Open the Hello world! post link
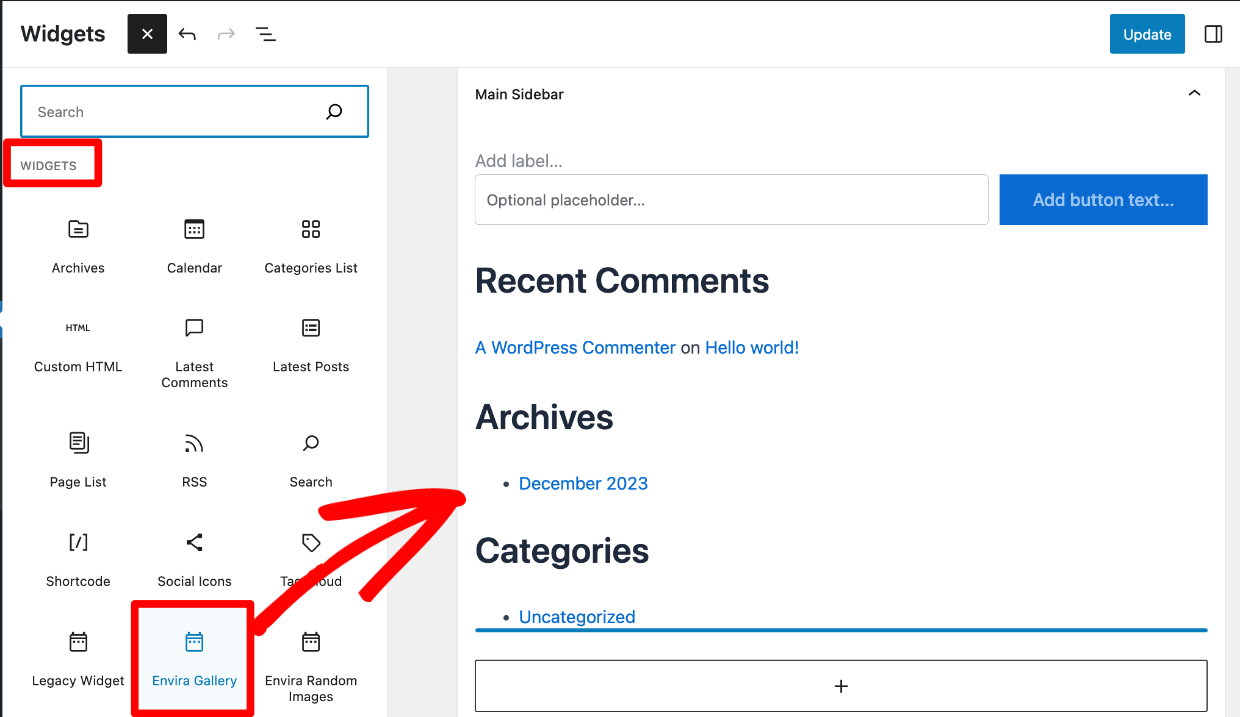Image resolution: width=1240 pixels, height=717 pixels. click(752, 348)
